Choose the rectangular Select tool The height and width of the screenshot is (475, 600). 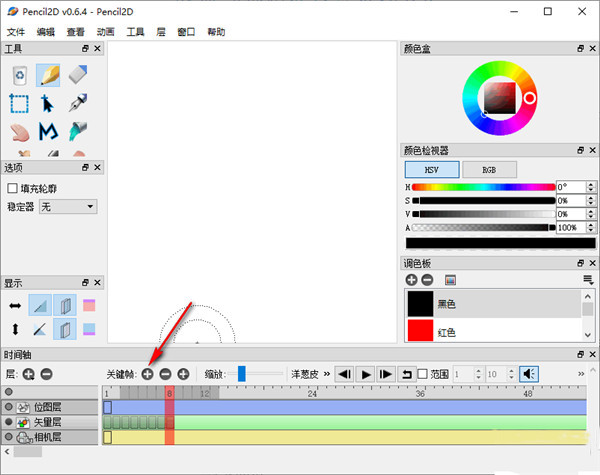(x=19, y=103)
